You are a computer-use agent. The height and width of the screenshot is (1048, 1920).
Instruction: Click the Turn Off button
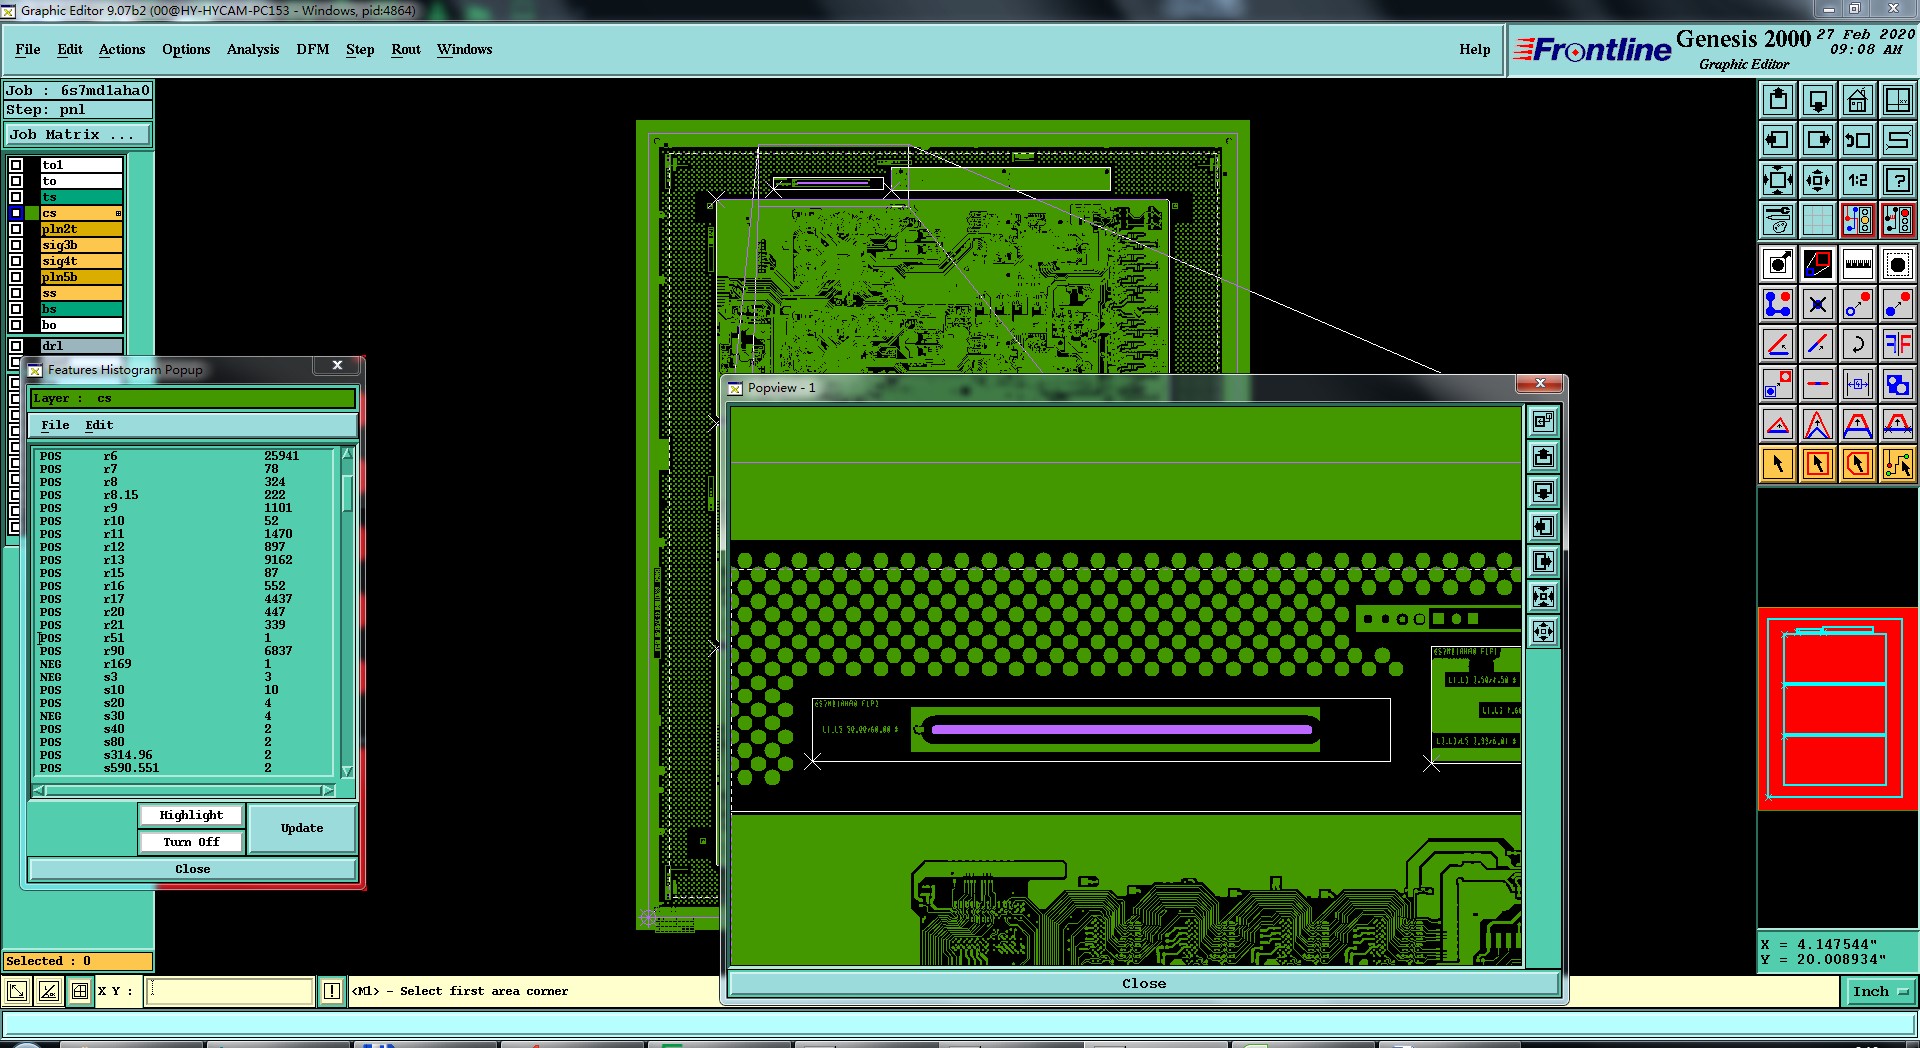[191, 842]
